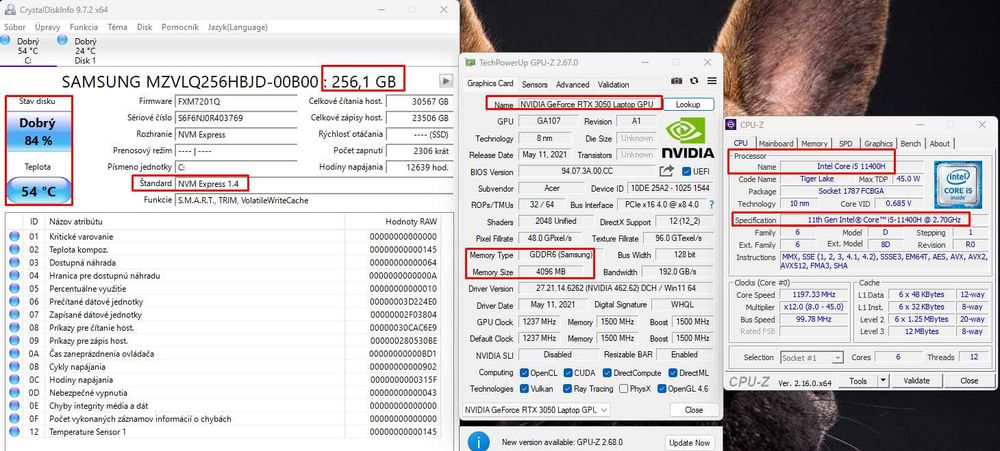1000x451 pixels.
Task: Select the Disk 1 status orb
Action: 62,40
